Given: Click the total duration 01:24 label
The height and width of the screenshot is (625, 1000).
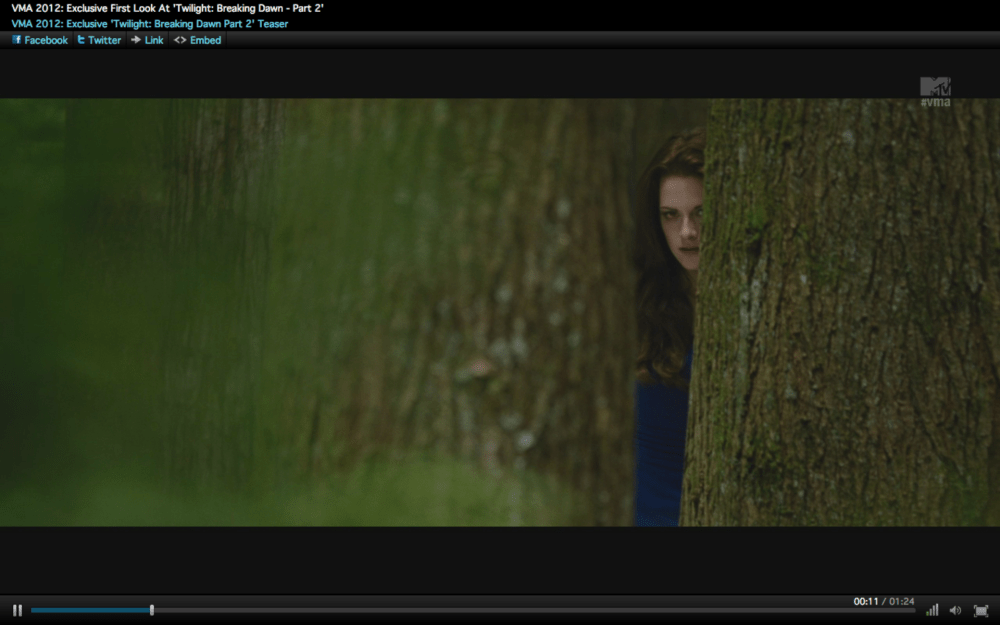Looking at the screenshot, I should 902,601.
